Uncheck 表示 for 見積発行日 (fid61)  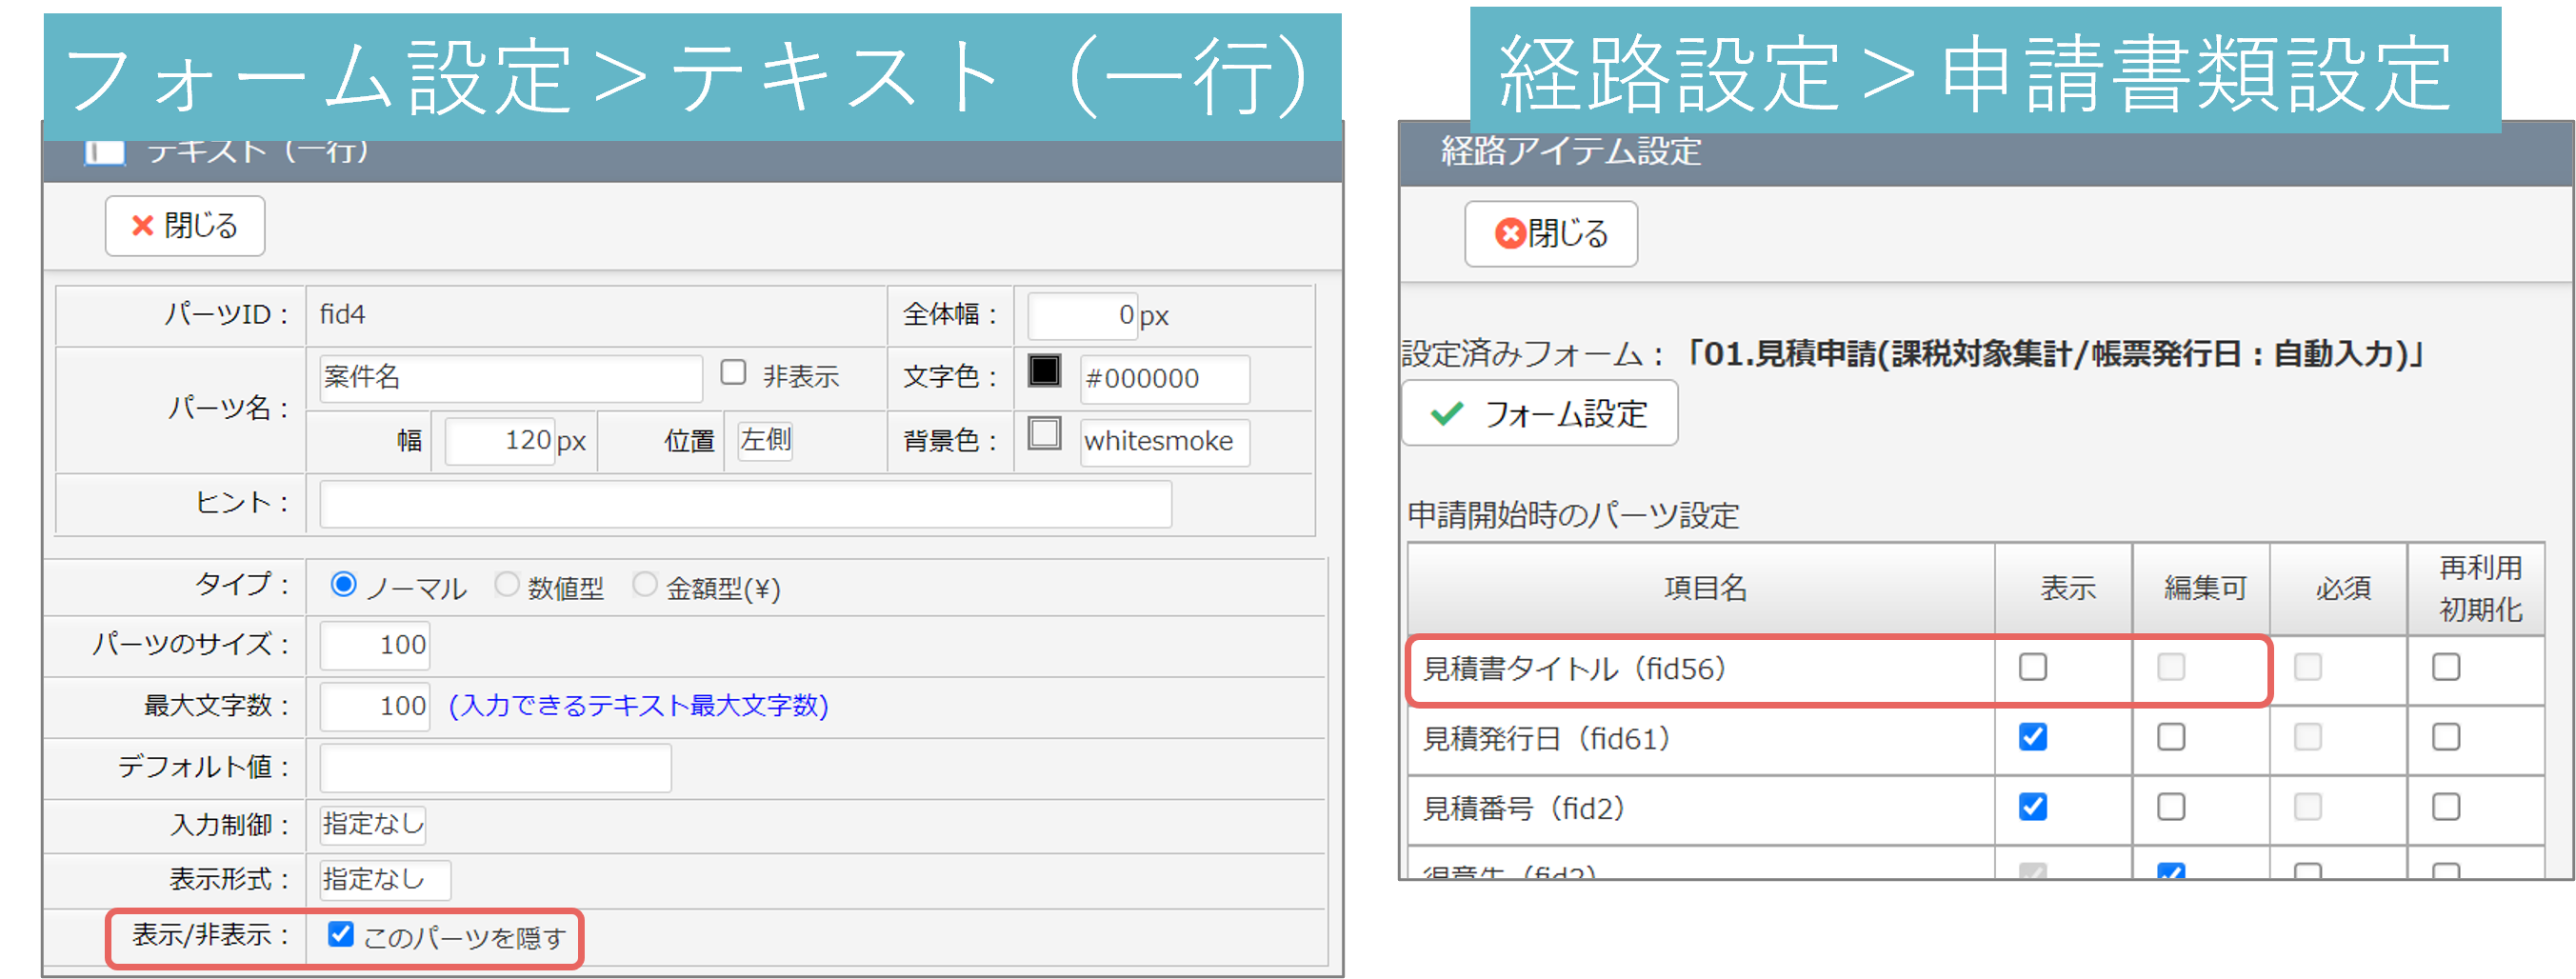click(2033, 737)
